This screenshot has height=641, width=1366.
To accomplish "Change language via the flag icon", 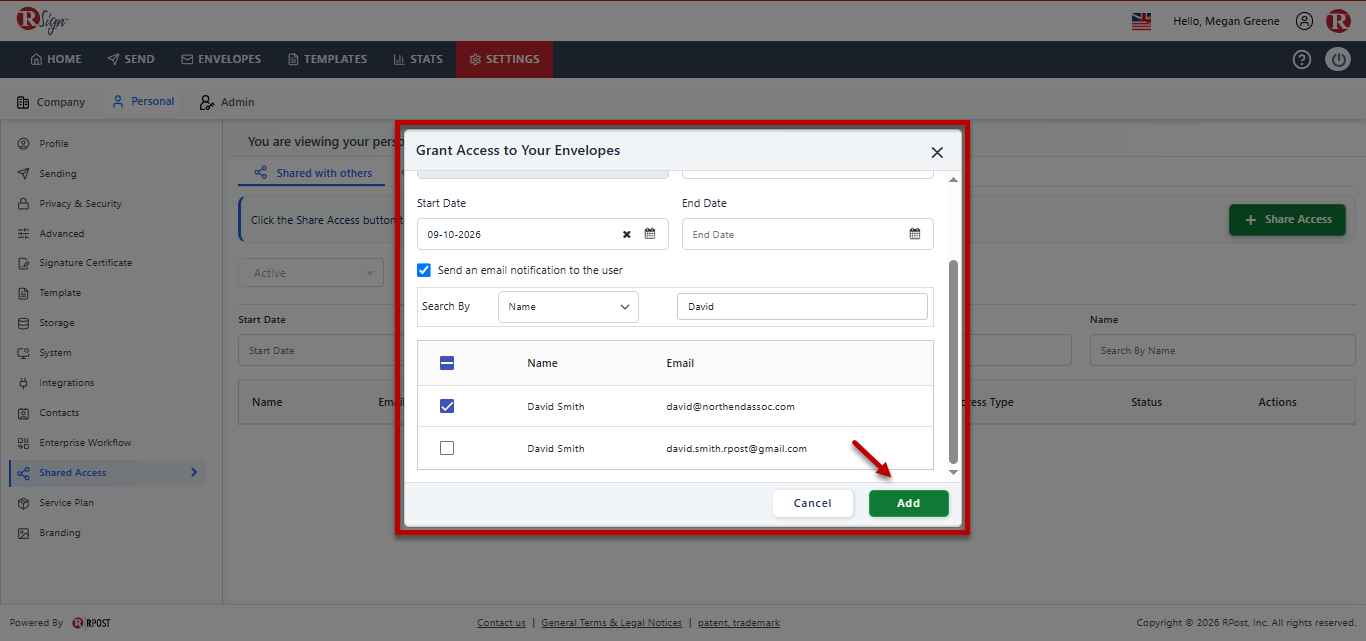I will point(1141,21).
